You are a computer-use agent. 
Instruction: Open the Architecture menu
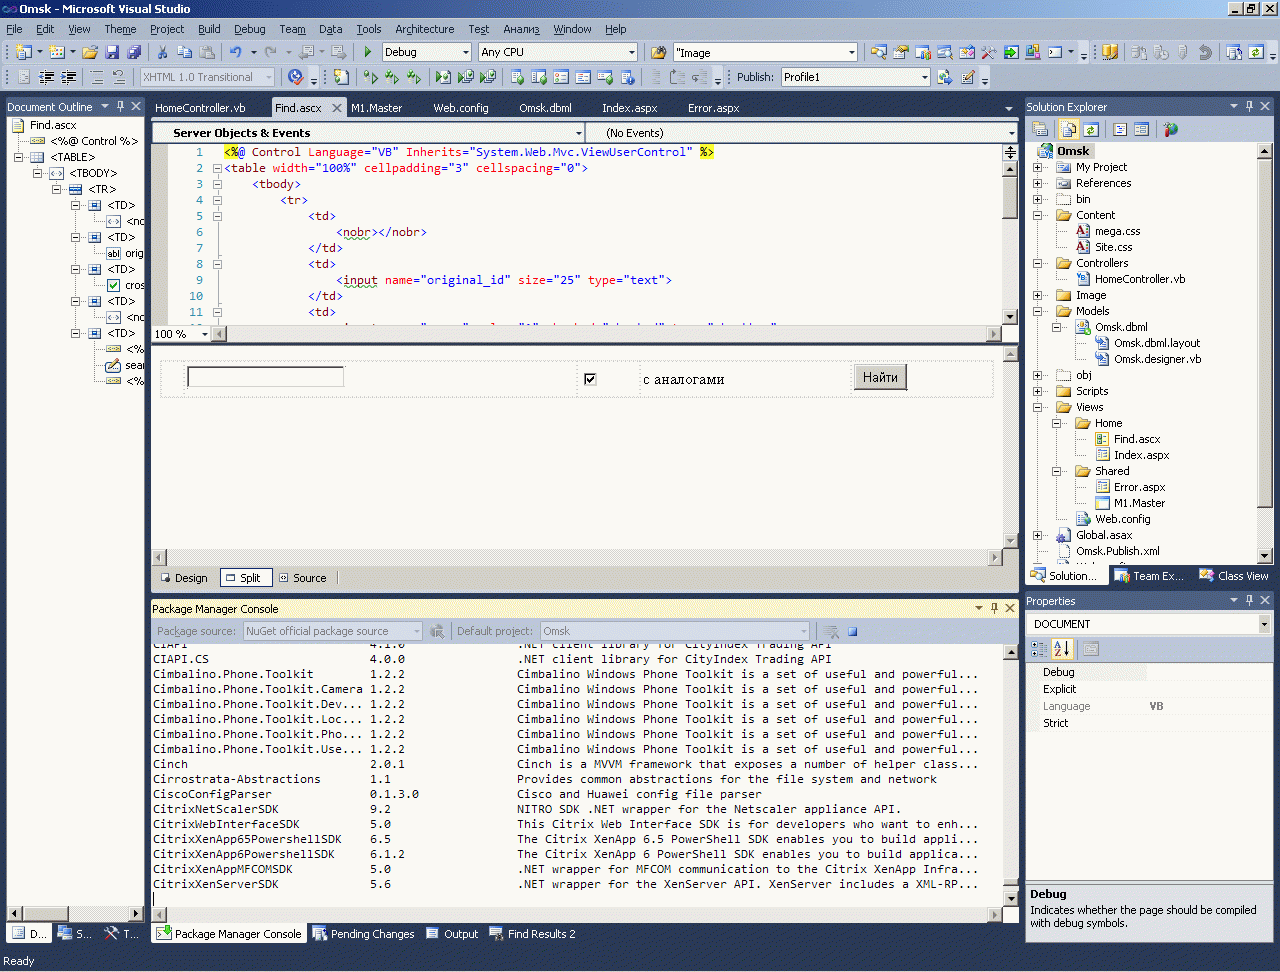click(x=424, y=29)
